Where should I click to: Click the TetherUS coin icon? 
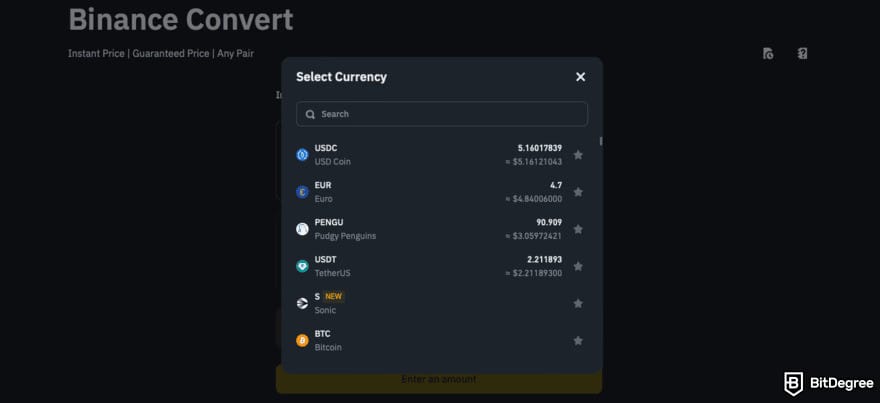coord(302,266)
